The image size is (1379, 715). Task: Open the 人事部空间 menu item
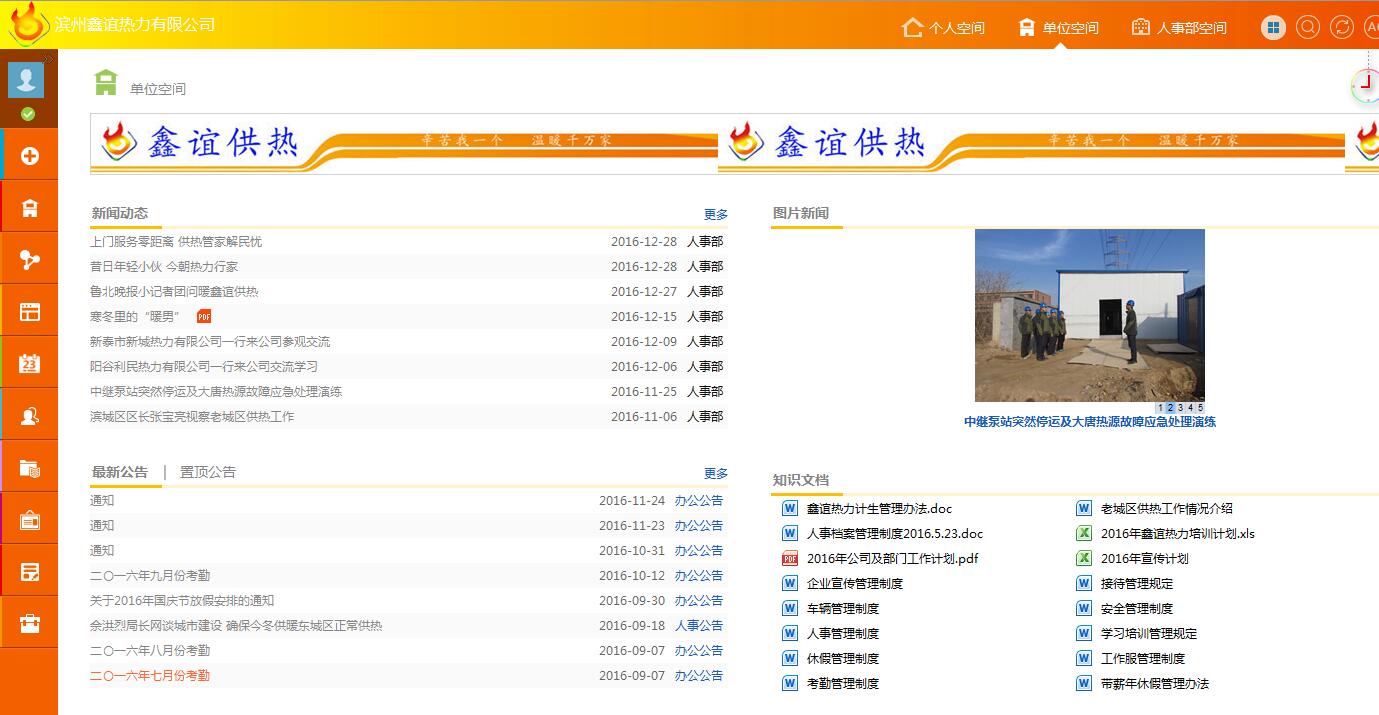[1180, 27]
